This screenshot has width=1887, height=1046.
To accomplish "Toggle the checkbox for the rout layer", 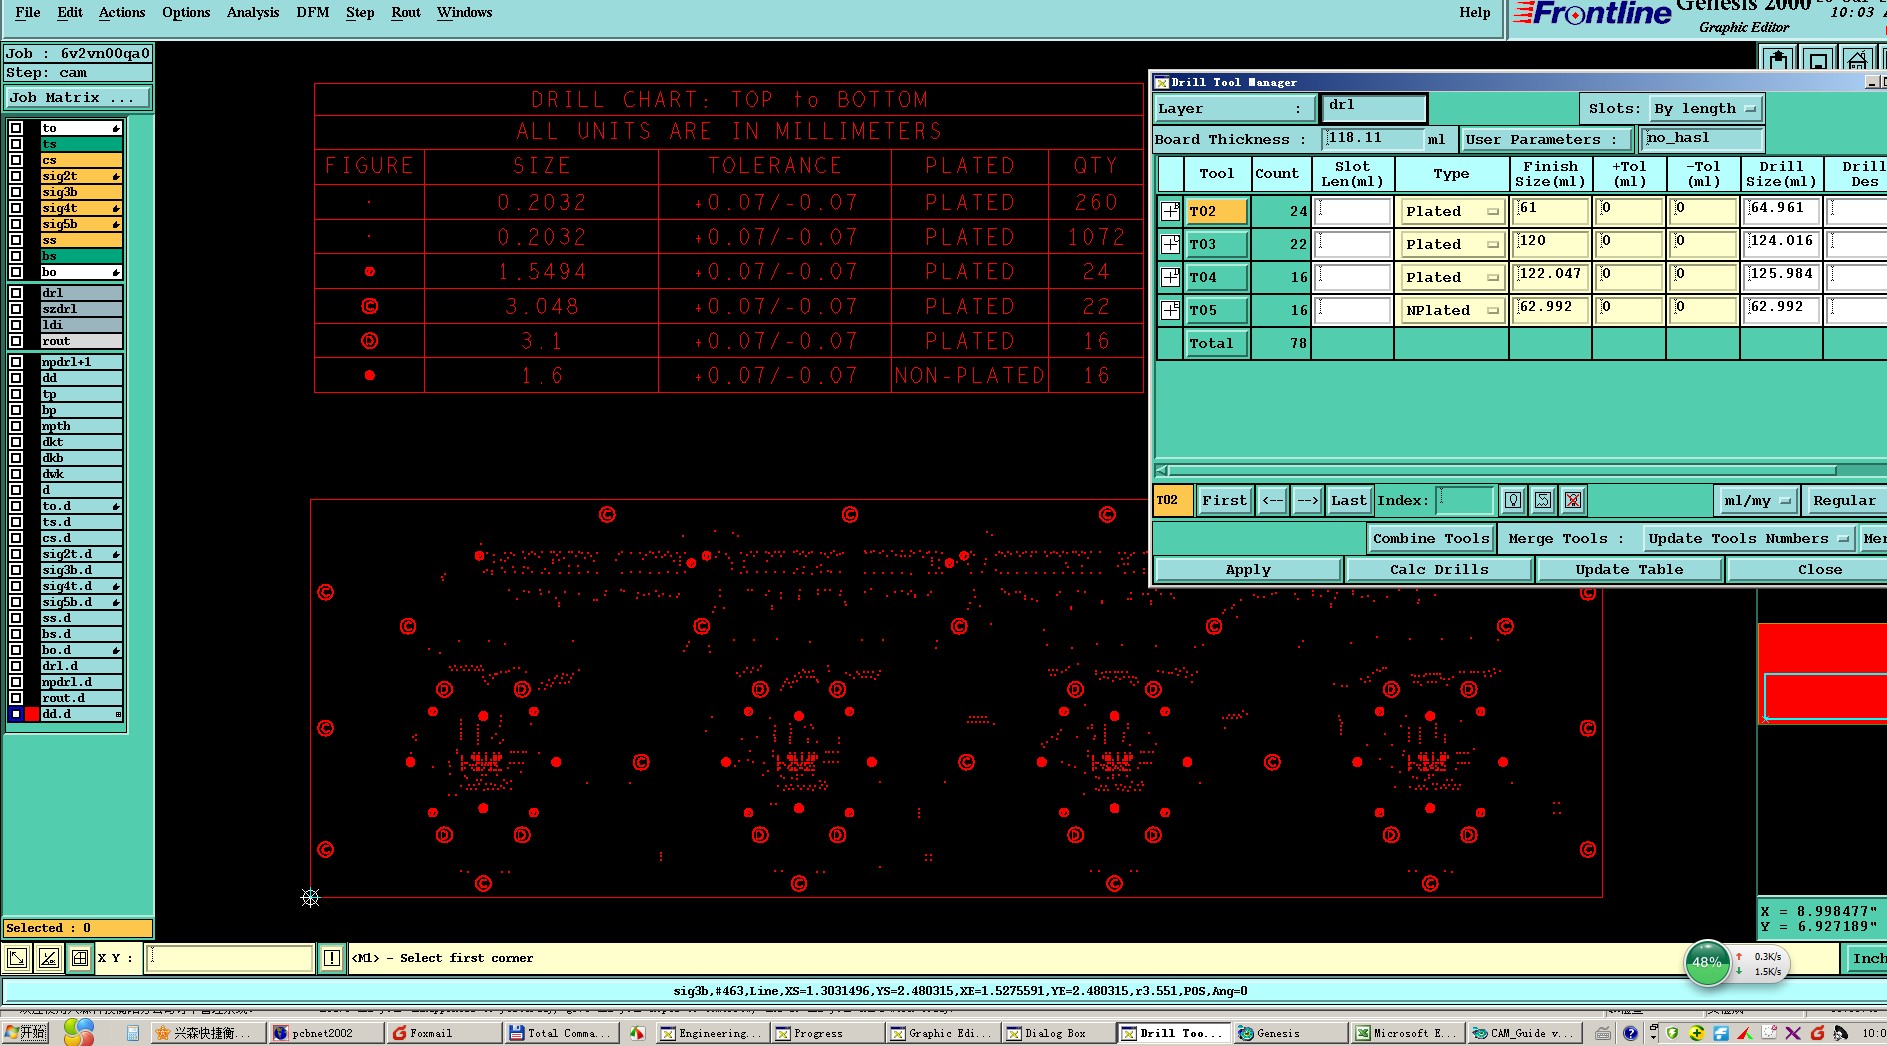I will coord(16,341).
